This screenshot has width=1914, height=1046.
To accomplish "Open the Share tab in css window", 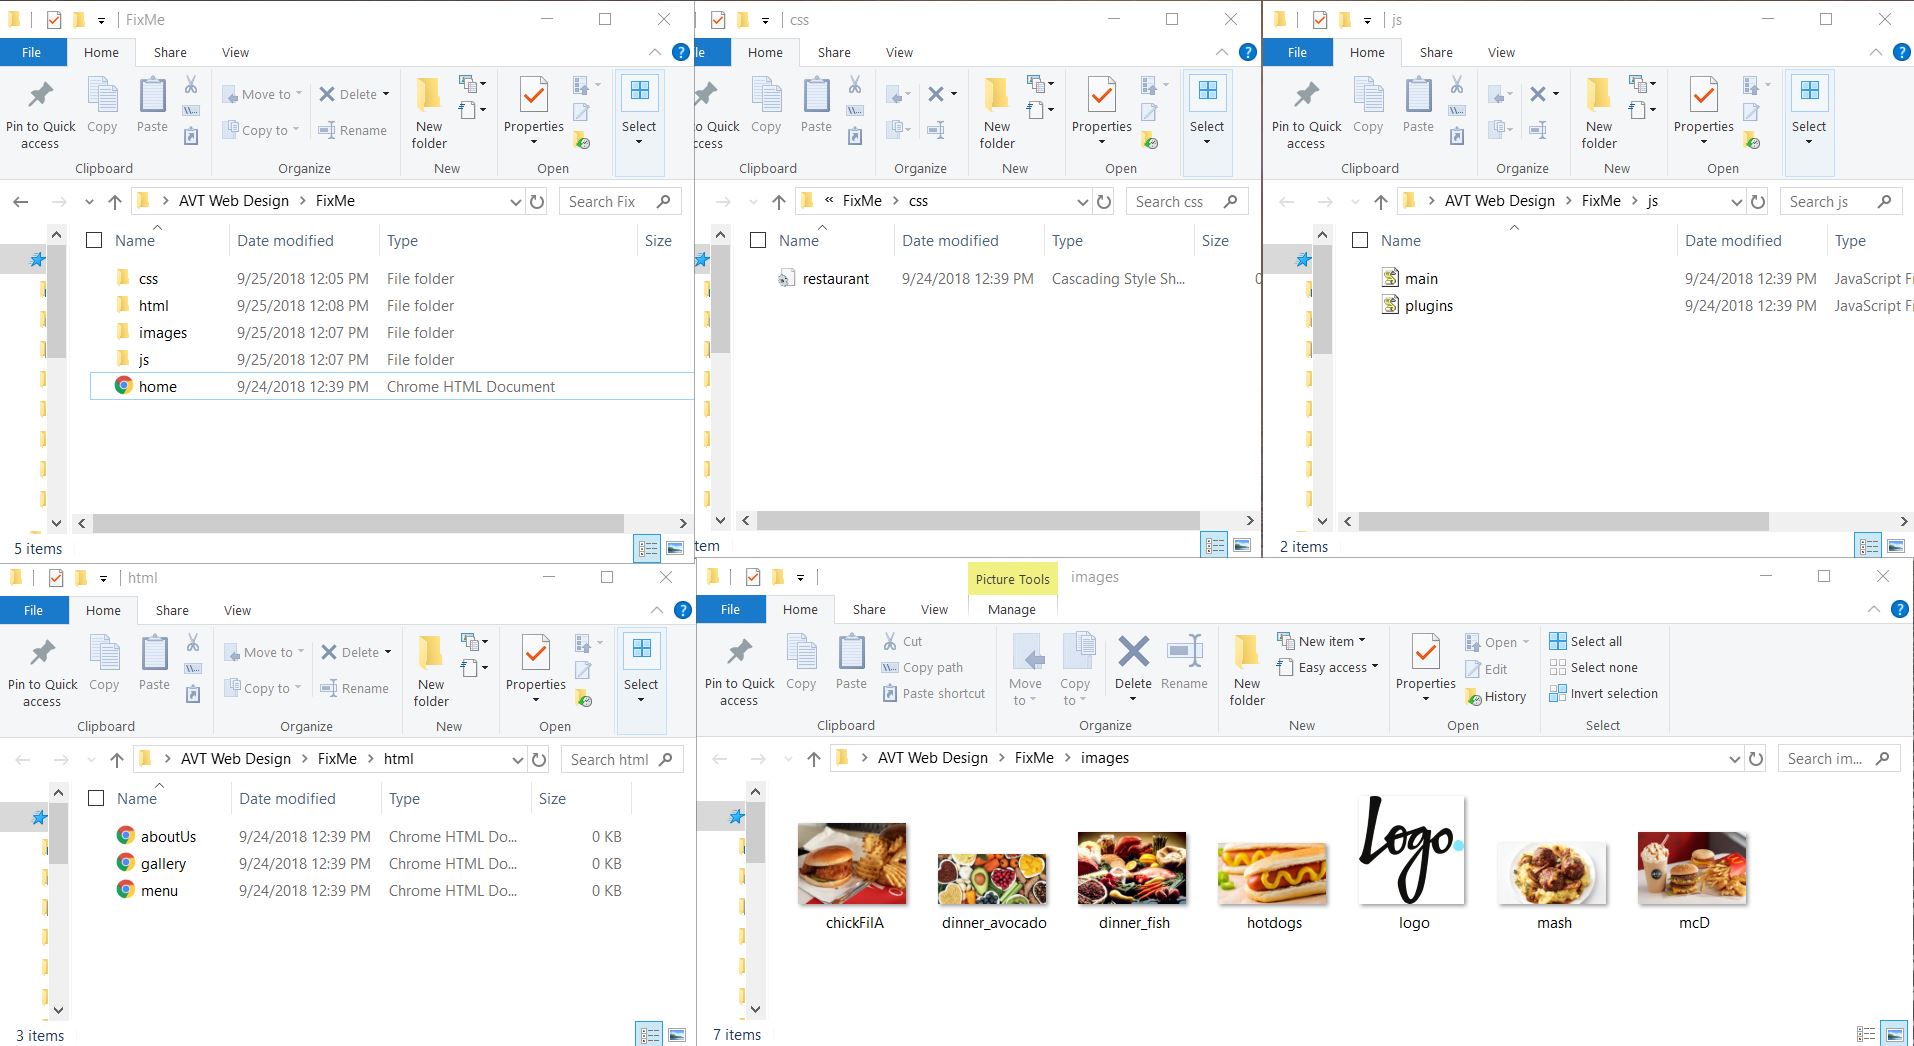I will (834, 52).
